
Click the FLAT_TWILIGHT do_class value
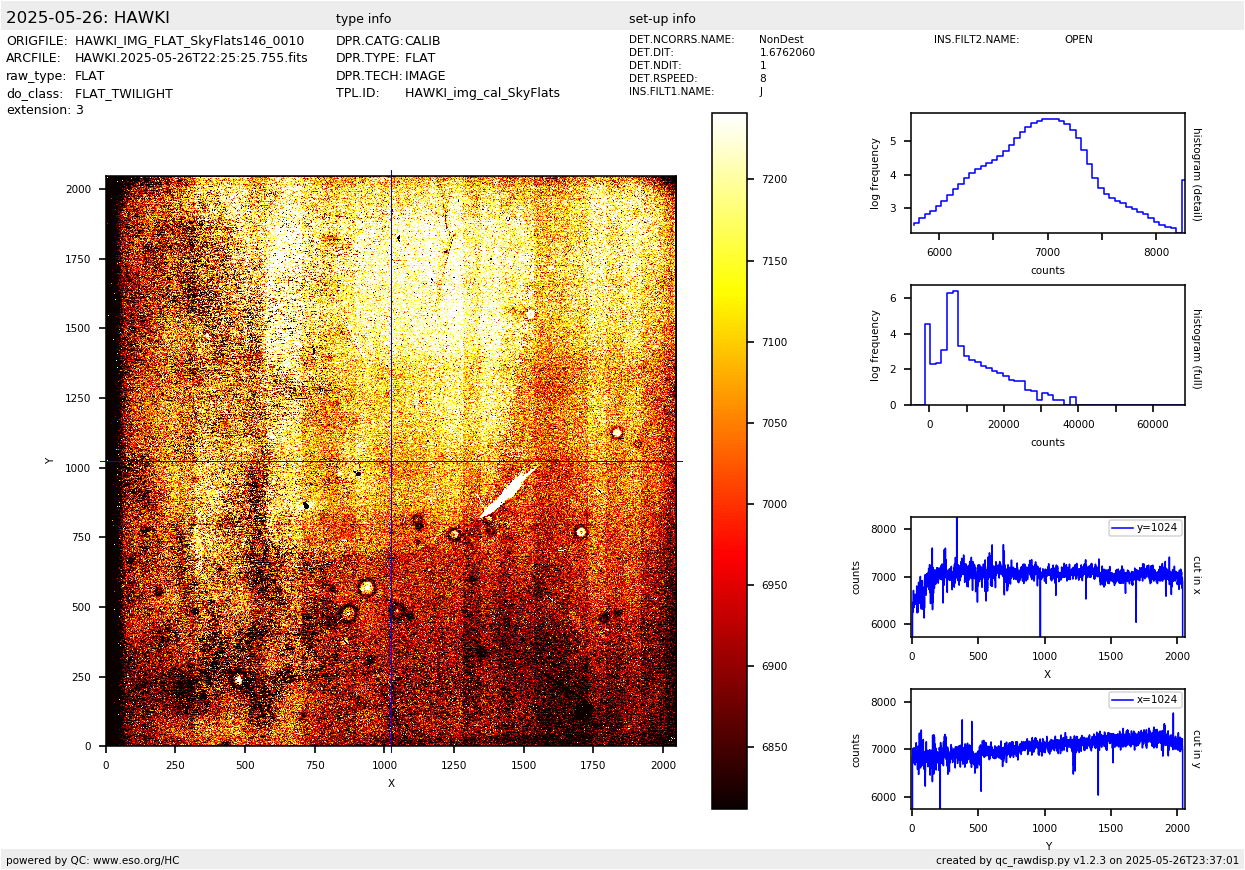[124, 94]
